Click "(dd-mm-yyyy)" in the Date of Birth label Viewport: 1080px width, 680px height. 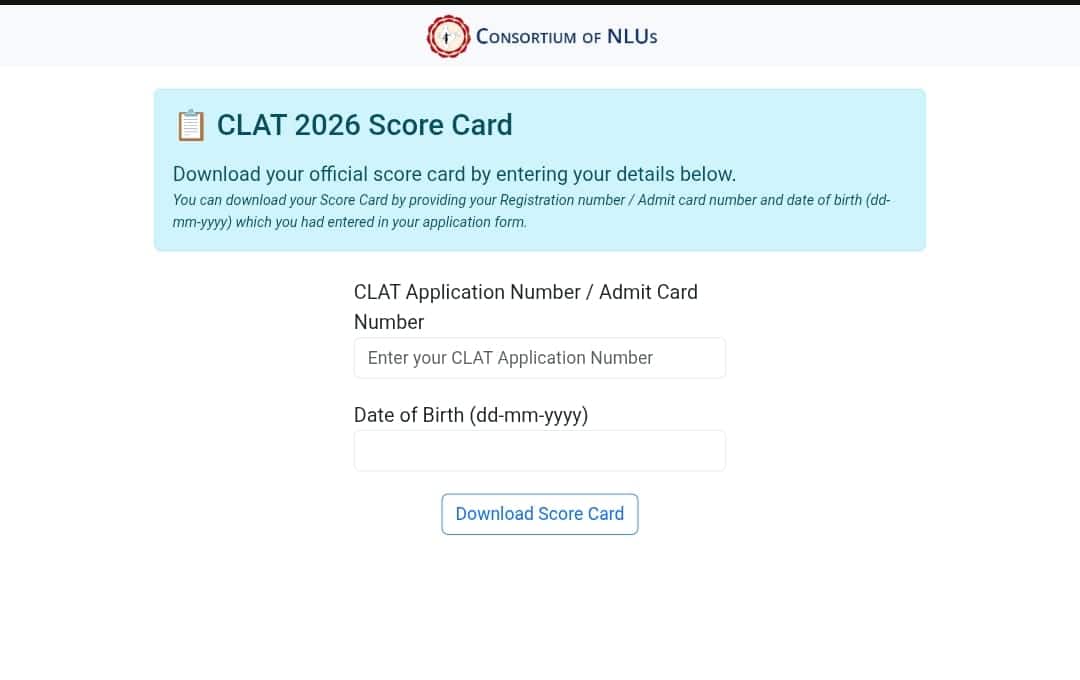coord(529,415)
